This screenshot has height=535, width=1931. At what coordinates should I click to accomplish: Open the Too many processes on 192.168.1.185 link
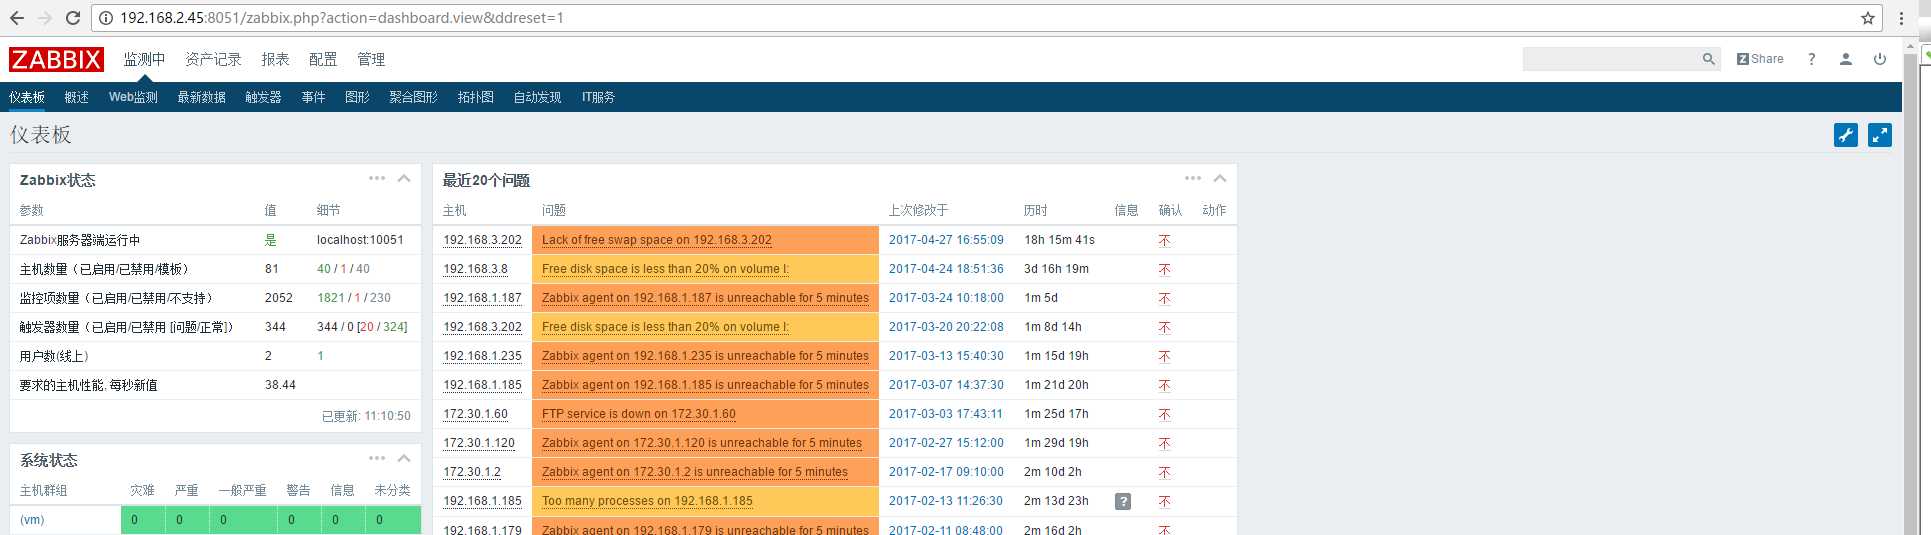point(647,501)
